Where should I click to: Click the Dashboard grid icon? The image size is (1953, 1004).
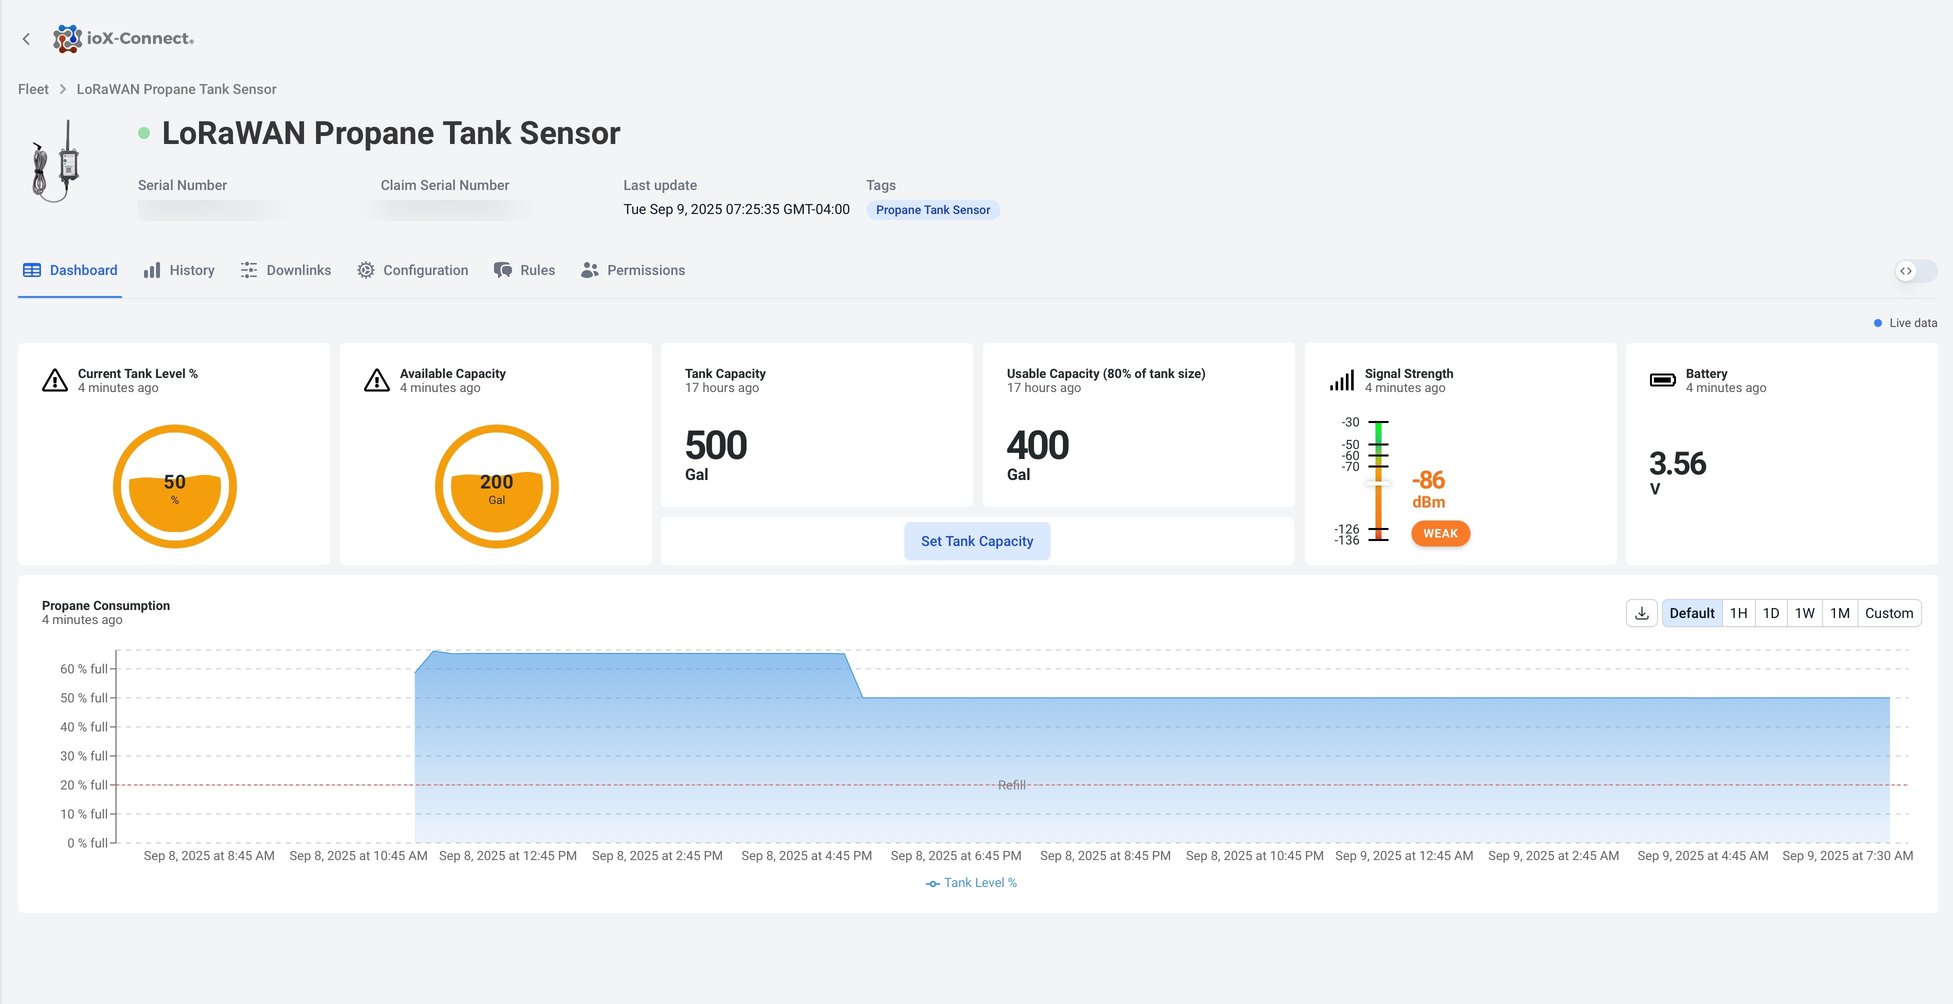tap(31, 269)
